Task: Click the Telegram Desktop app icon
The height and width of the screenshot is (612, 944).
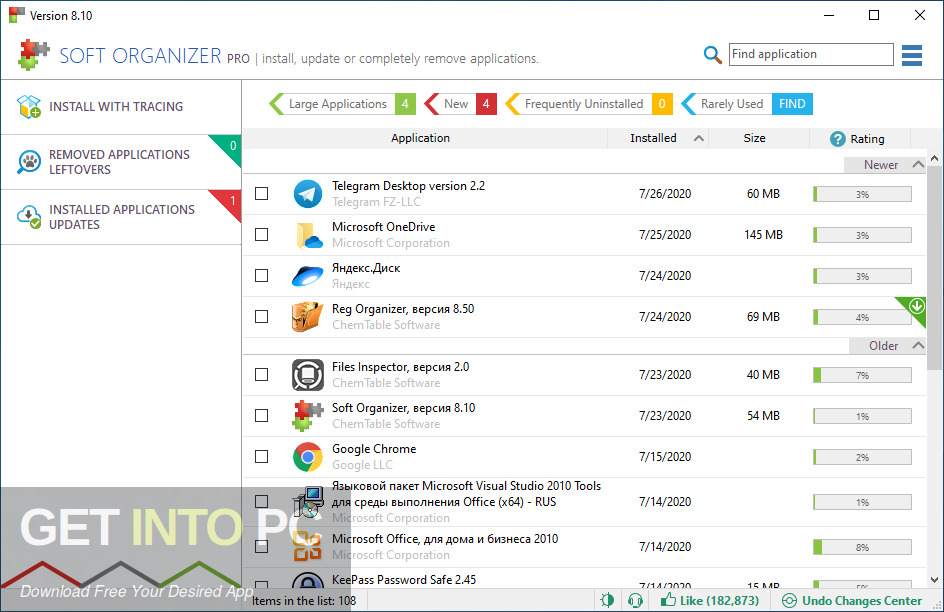Action: click(308, 194)
